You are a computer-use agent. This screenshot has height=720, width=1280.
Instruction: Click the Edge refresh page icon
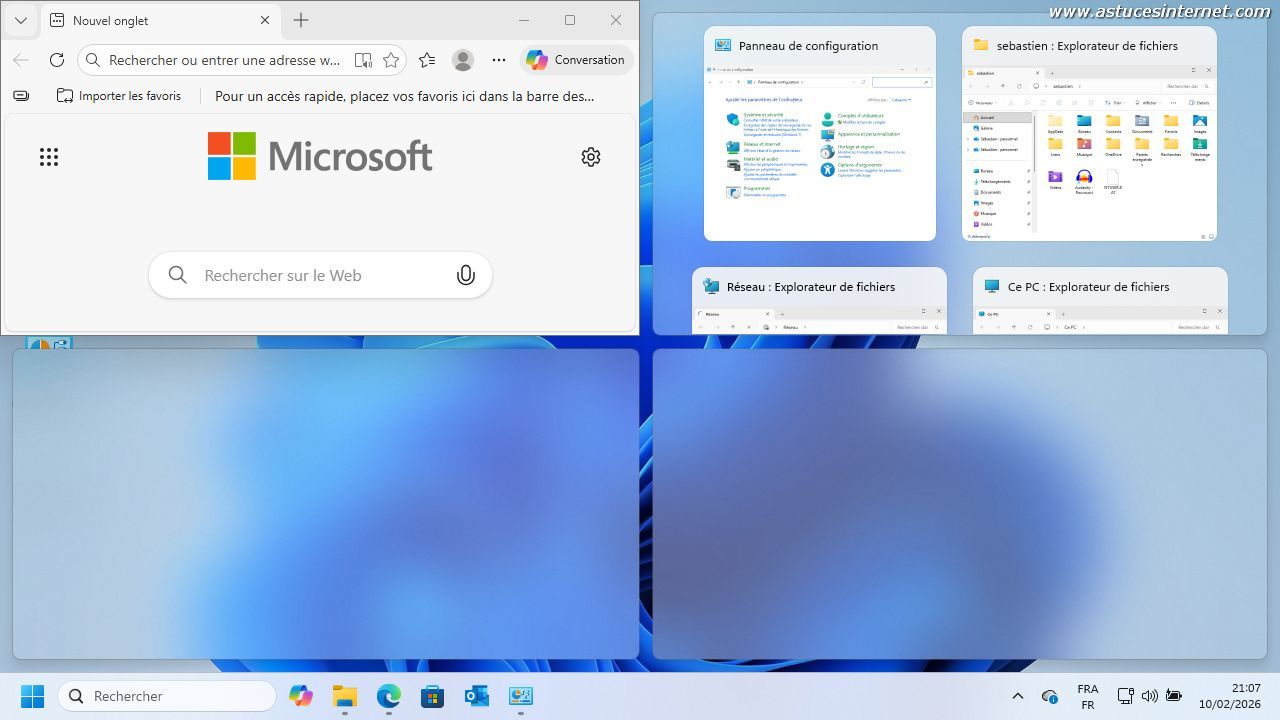[57, 60]
